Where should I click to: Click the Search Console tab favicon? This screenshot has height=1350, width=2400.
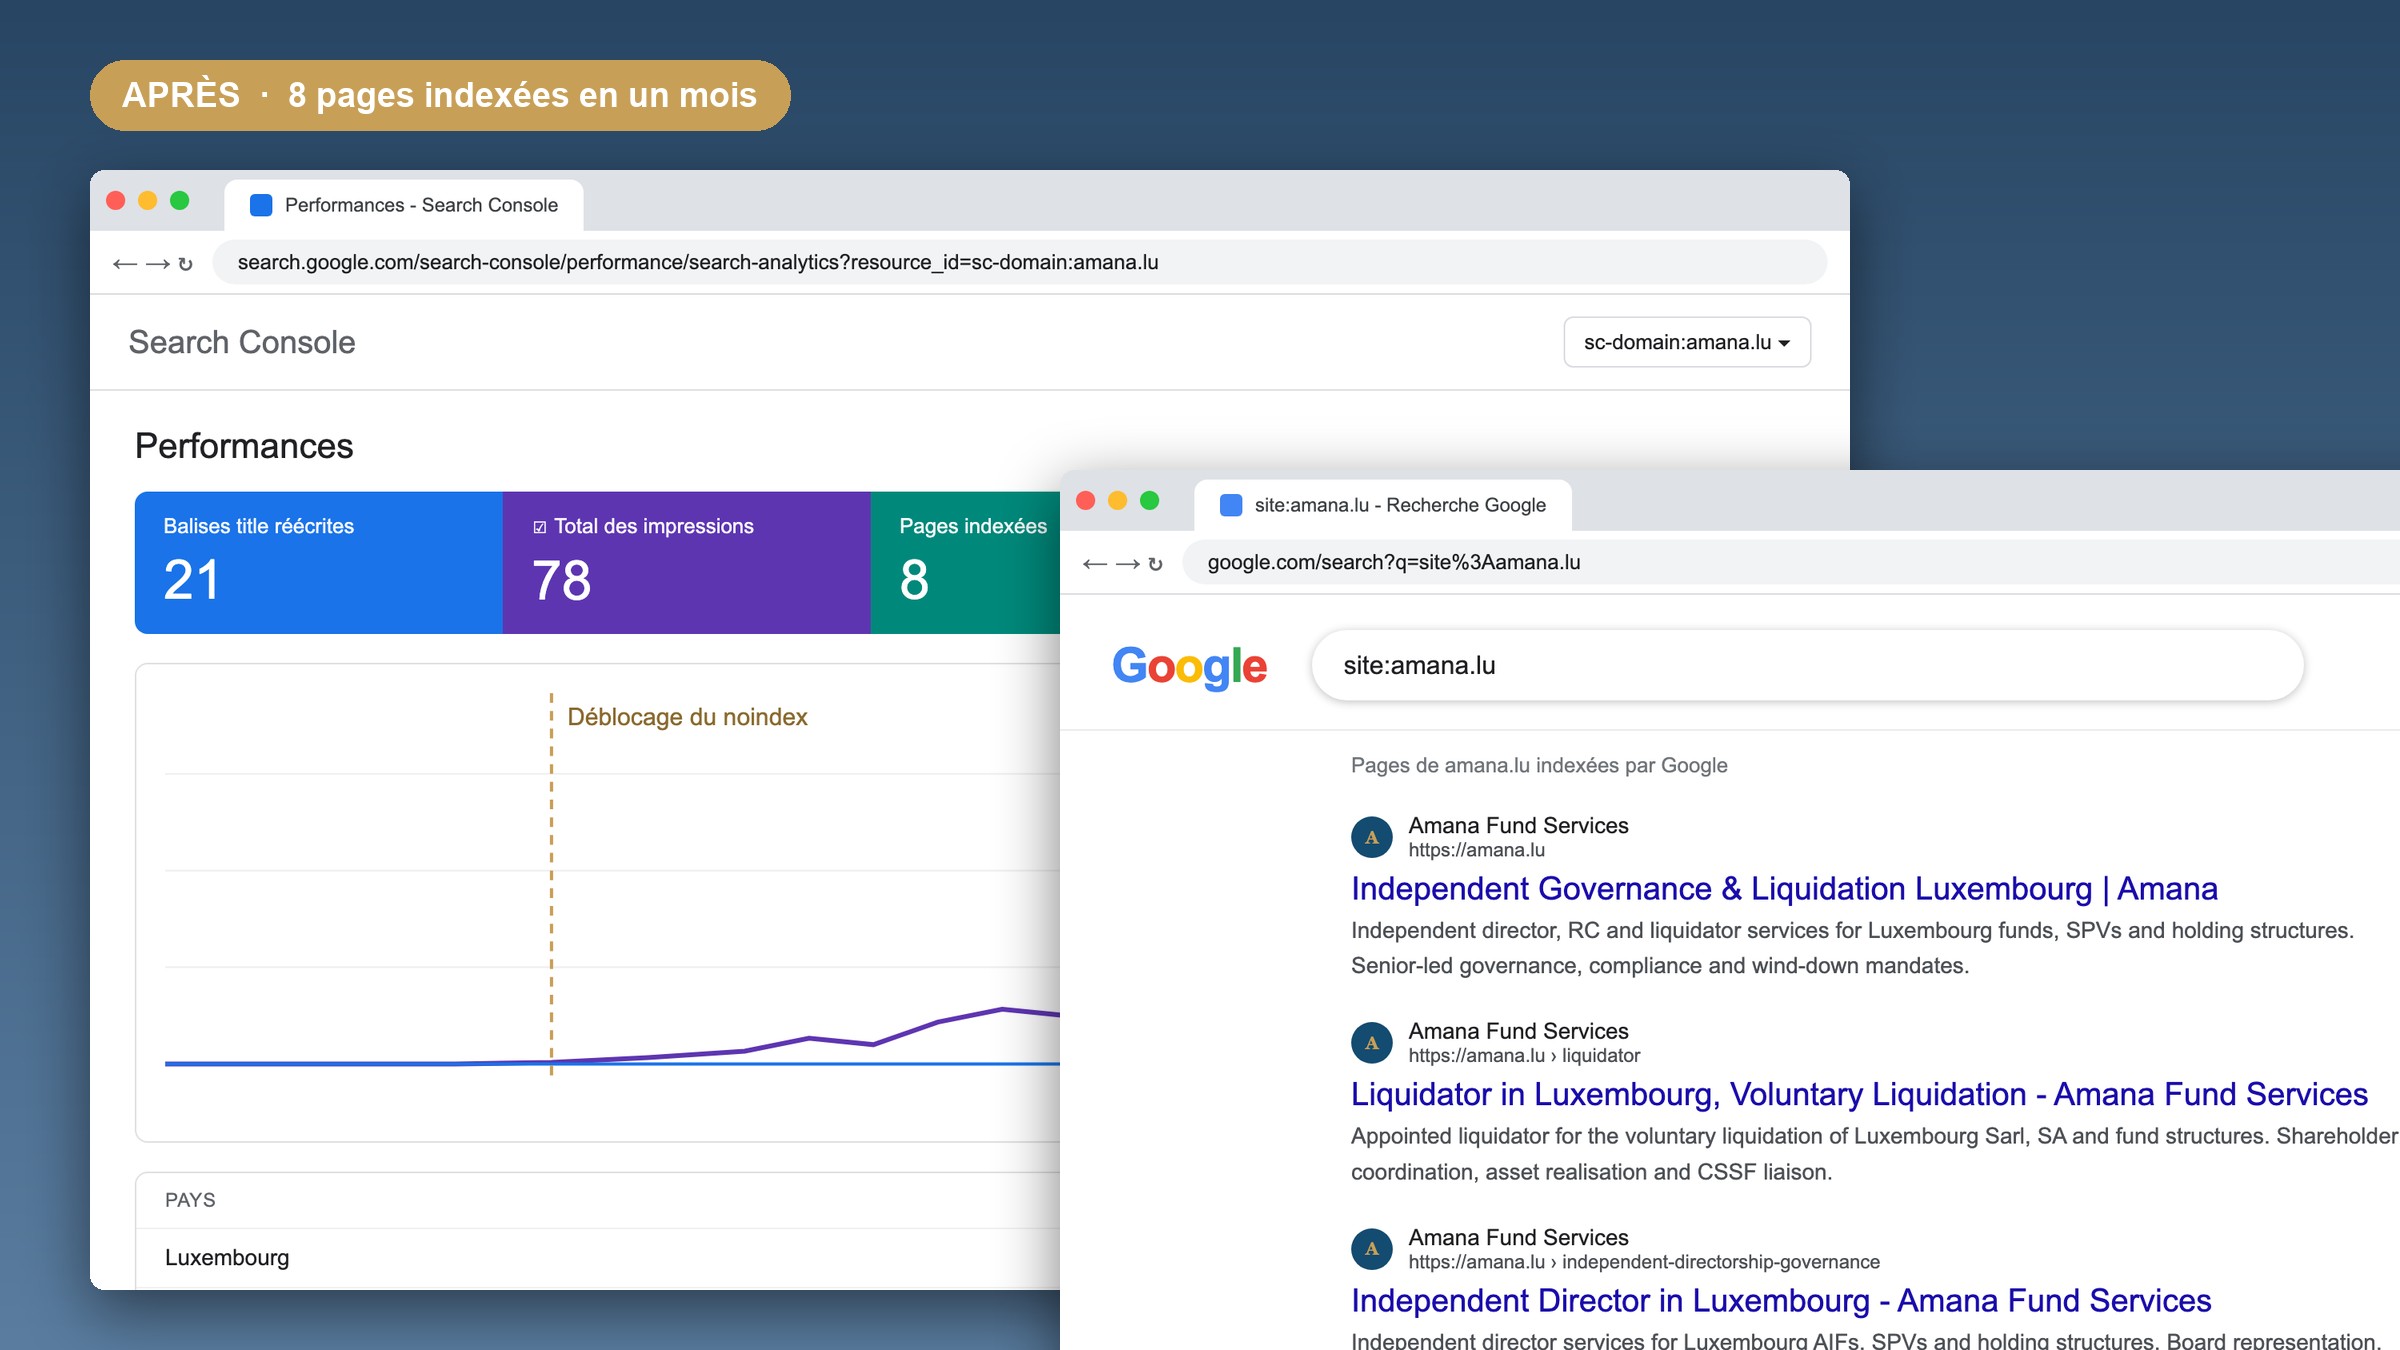261,205
